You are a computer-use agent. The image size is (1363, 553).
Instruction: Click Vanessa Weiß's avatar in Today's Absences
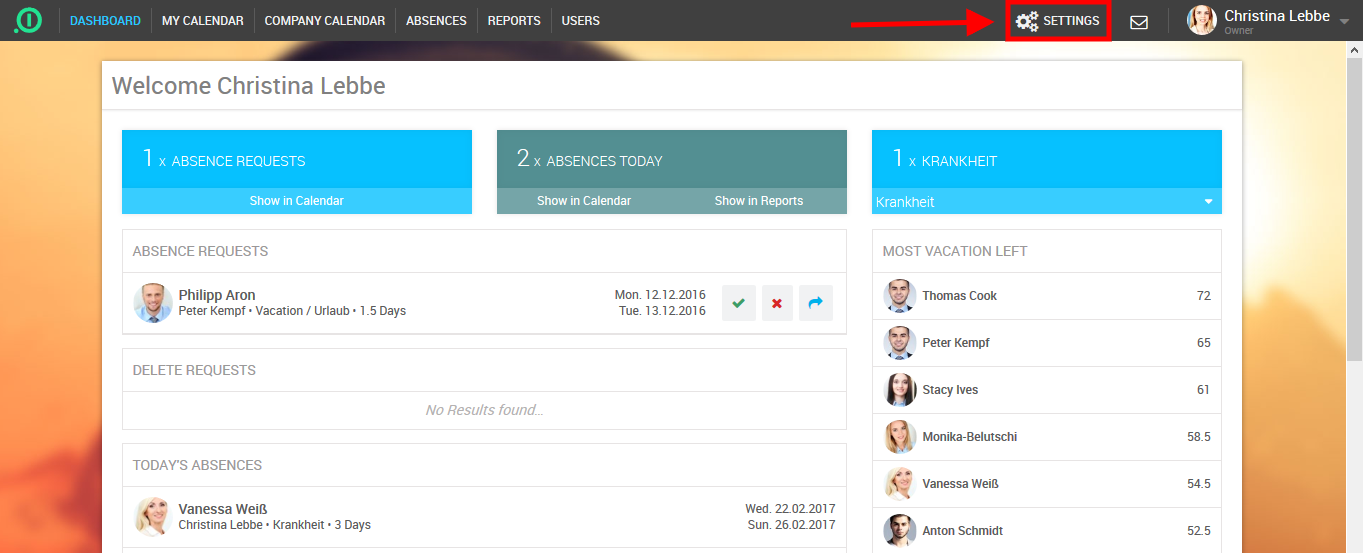[152, 516]
